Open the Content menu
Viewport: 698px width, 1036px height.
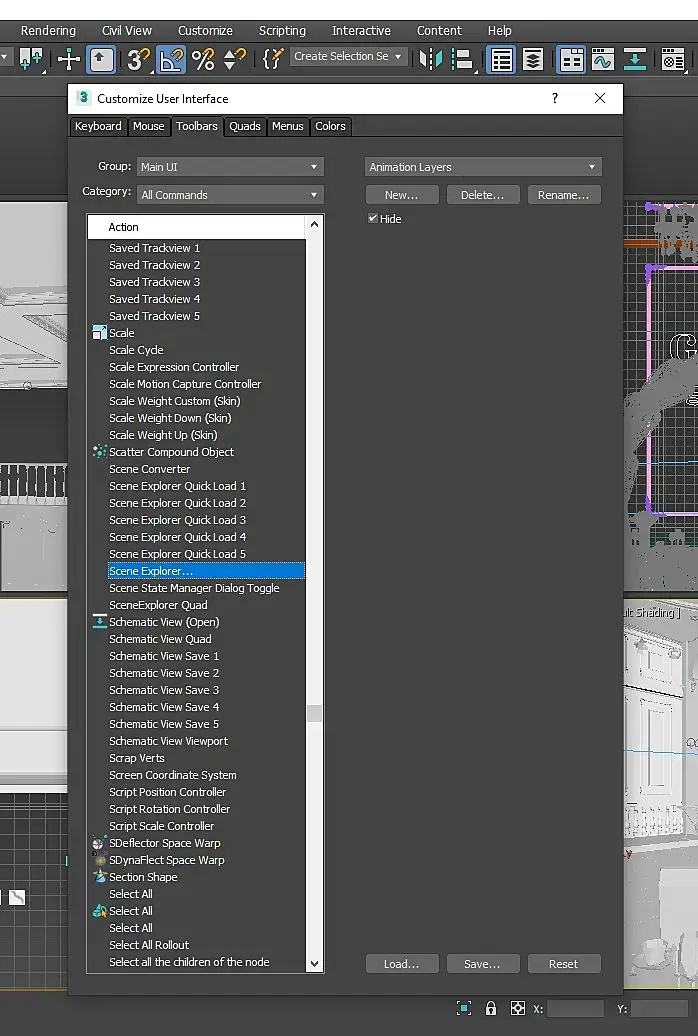point(440,30)
